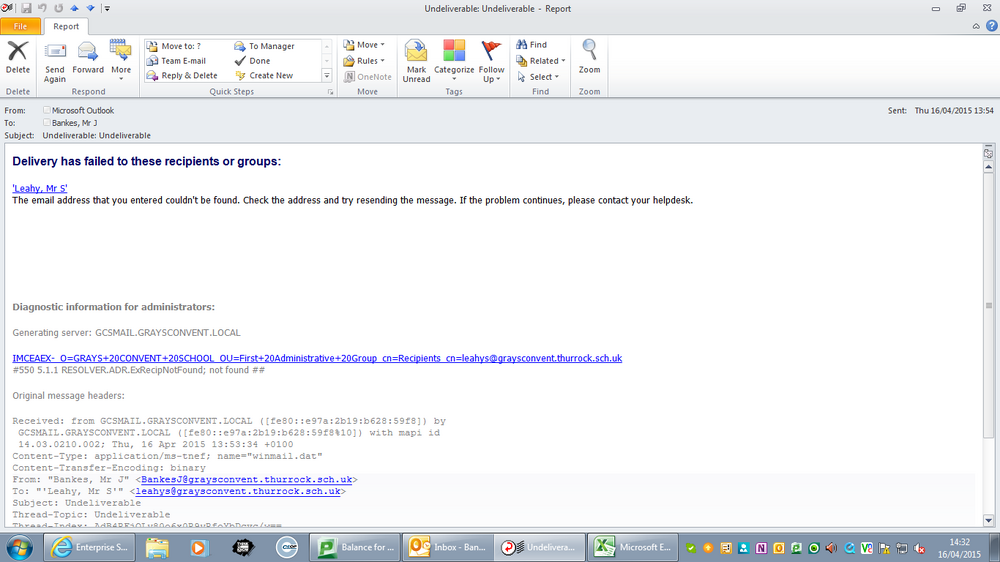The image size is (1000, 562).
Task: Open the Select dropdown
Action: pyautogui.click(x=538, y=77)
